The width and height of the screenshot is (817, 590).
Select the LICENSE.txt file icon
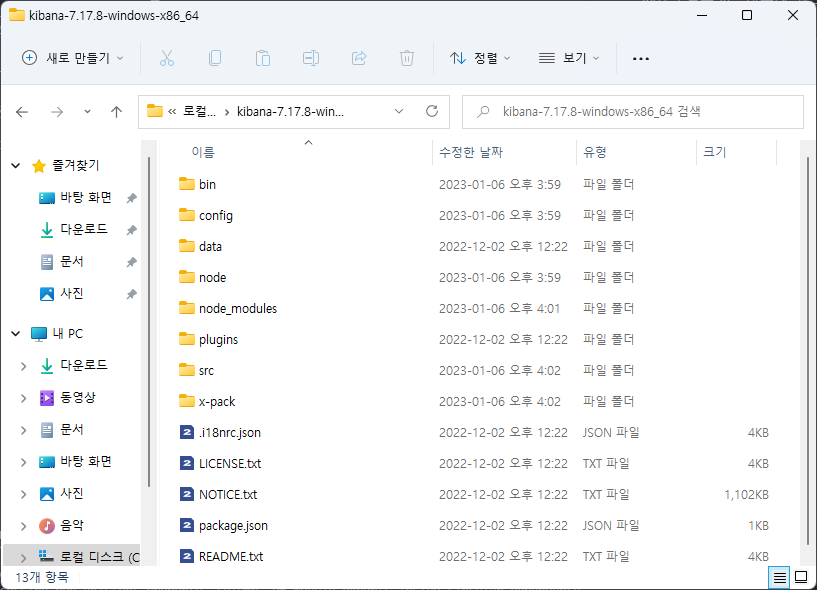click(x=187, y=463)
